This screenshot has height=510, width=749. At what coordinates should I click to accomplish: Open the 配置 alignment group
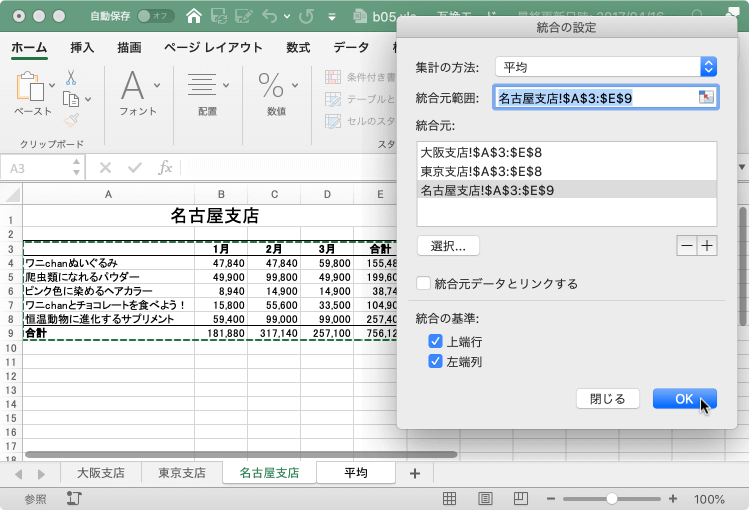[207, 94]
